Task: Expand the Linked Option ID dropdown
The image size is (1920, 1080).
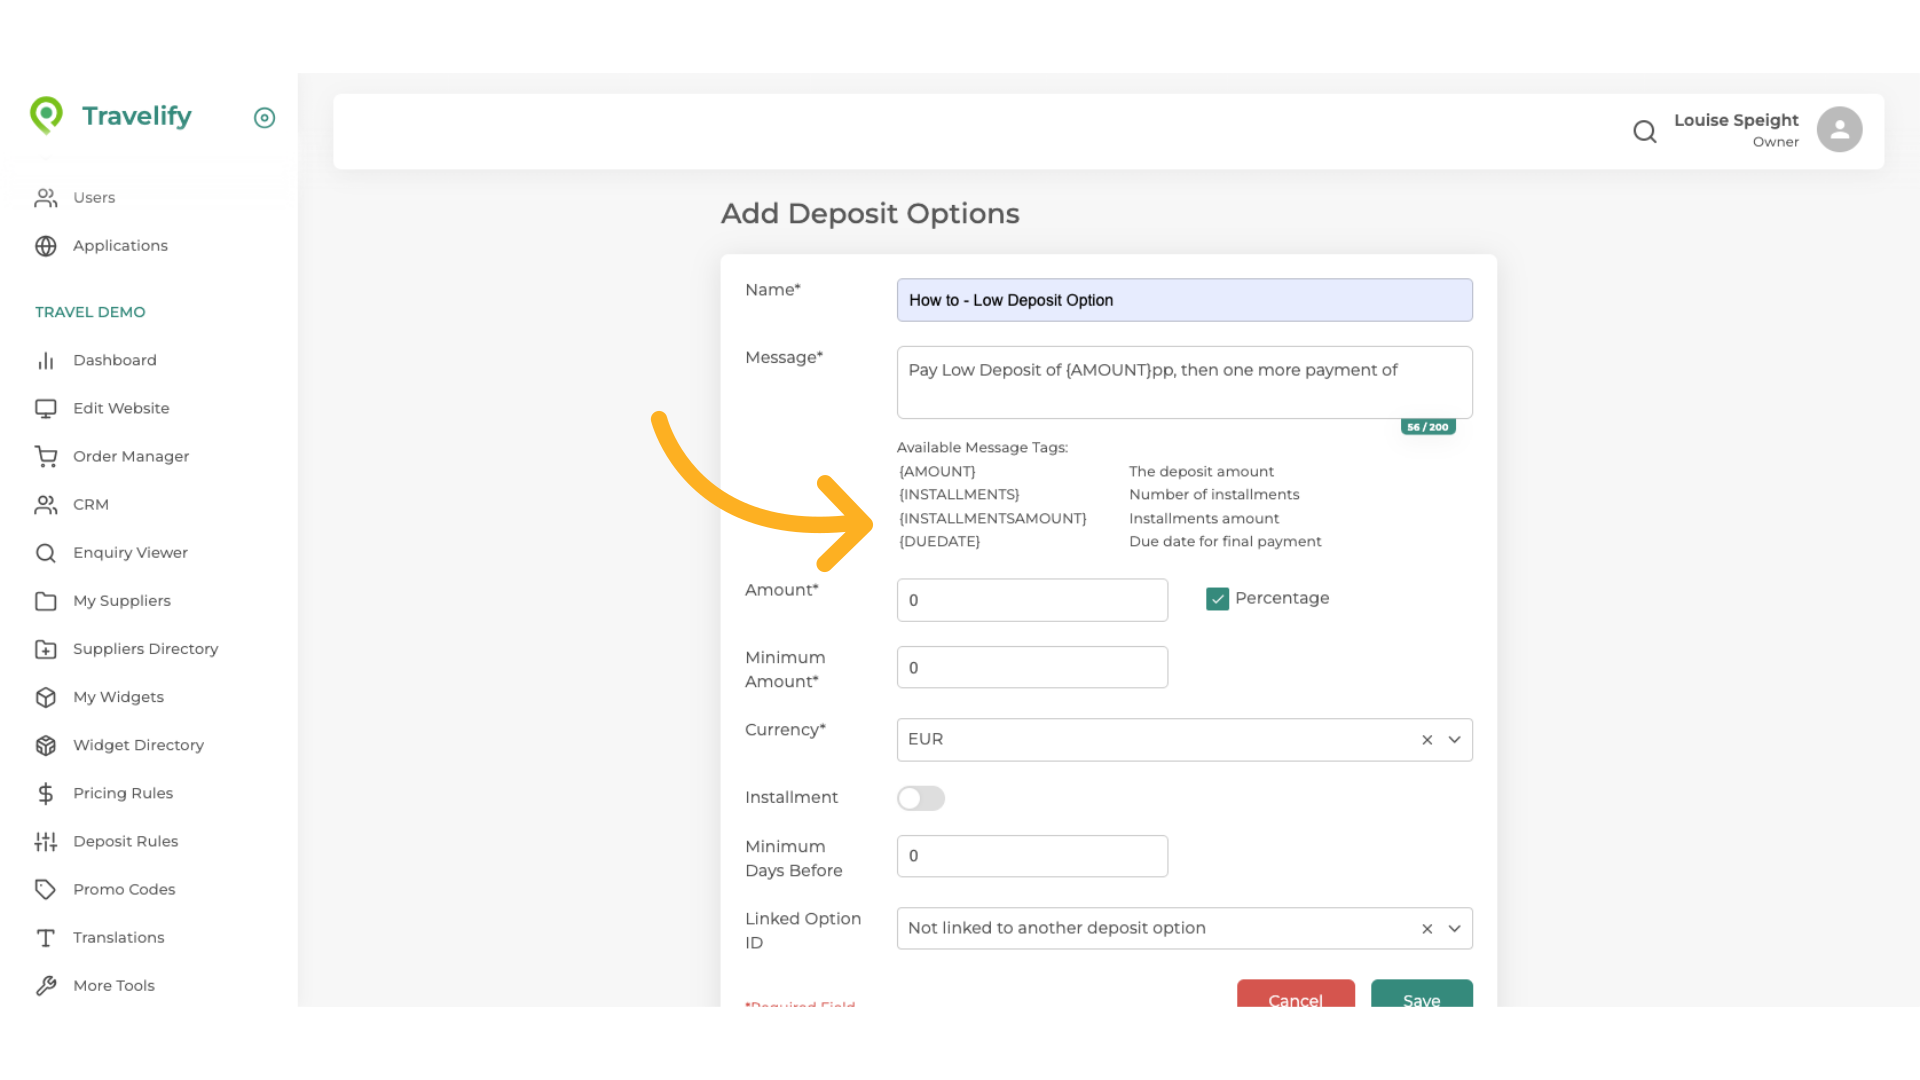Action: click(x=1455, y=929)
